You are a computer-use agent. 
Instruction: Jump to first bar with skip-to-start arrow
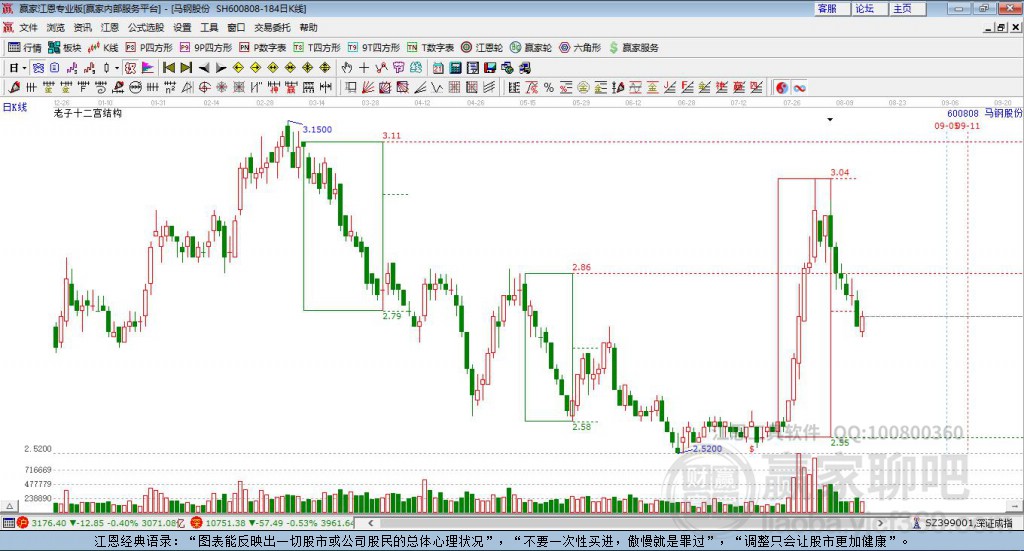168,68
